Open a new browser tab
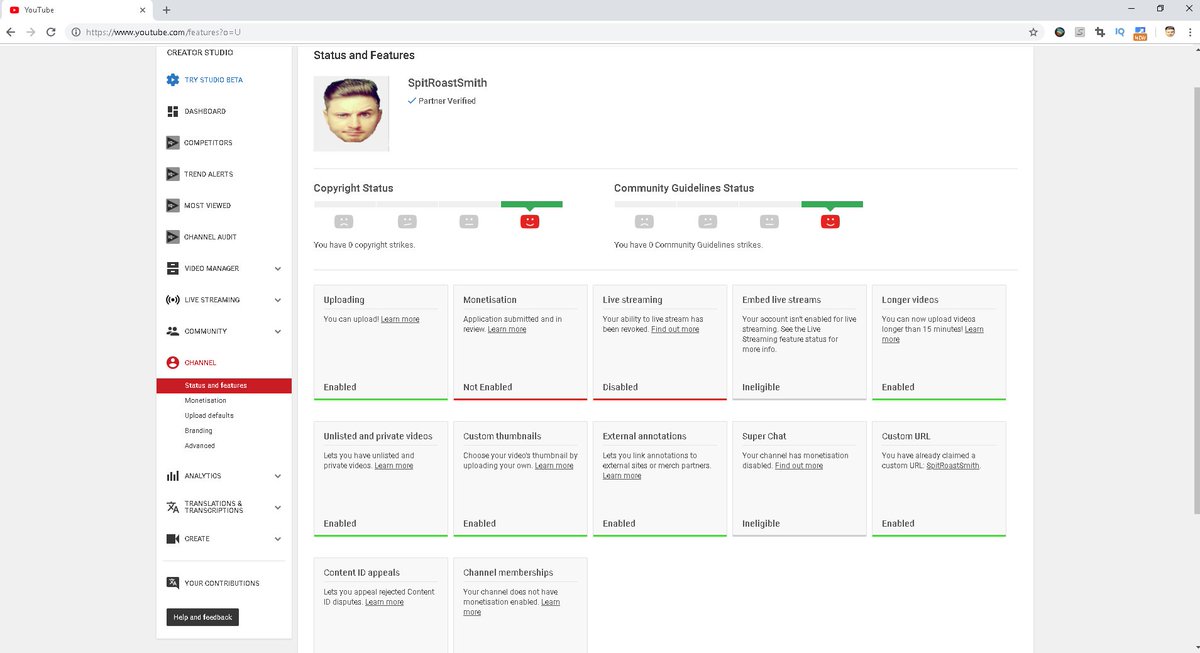Image resolution: width=1200 pixels, height=653 pixels. pyautogui.click(x=166, y=10)
